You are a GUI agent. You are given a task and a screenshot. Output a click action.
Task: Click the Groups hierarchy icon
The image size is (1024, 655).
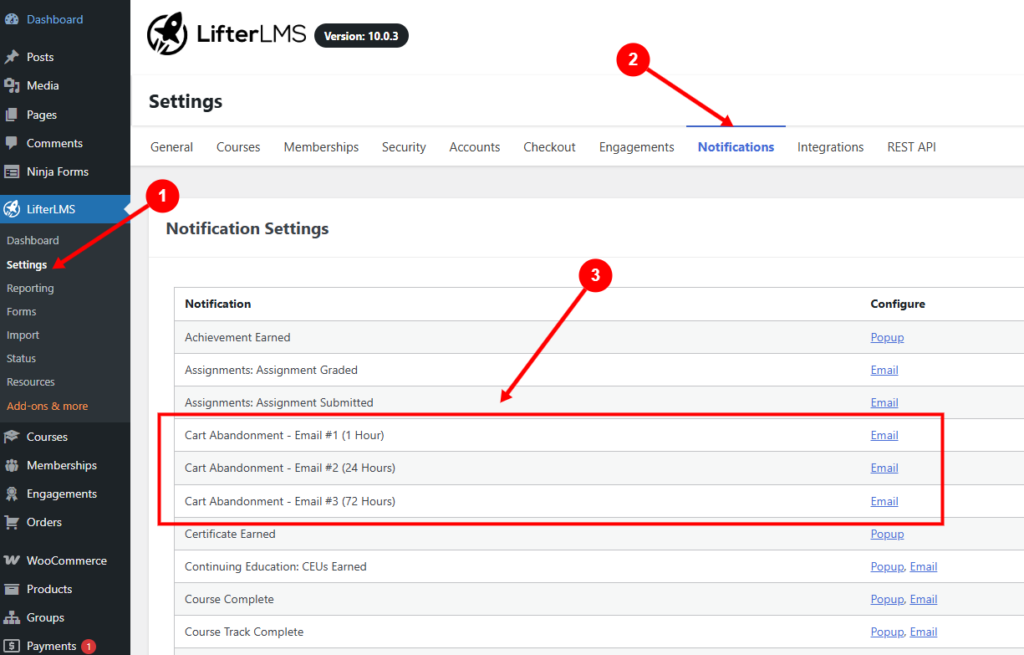coord(11,617)
